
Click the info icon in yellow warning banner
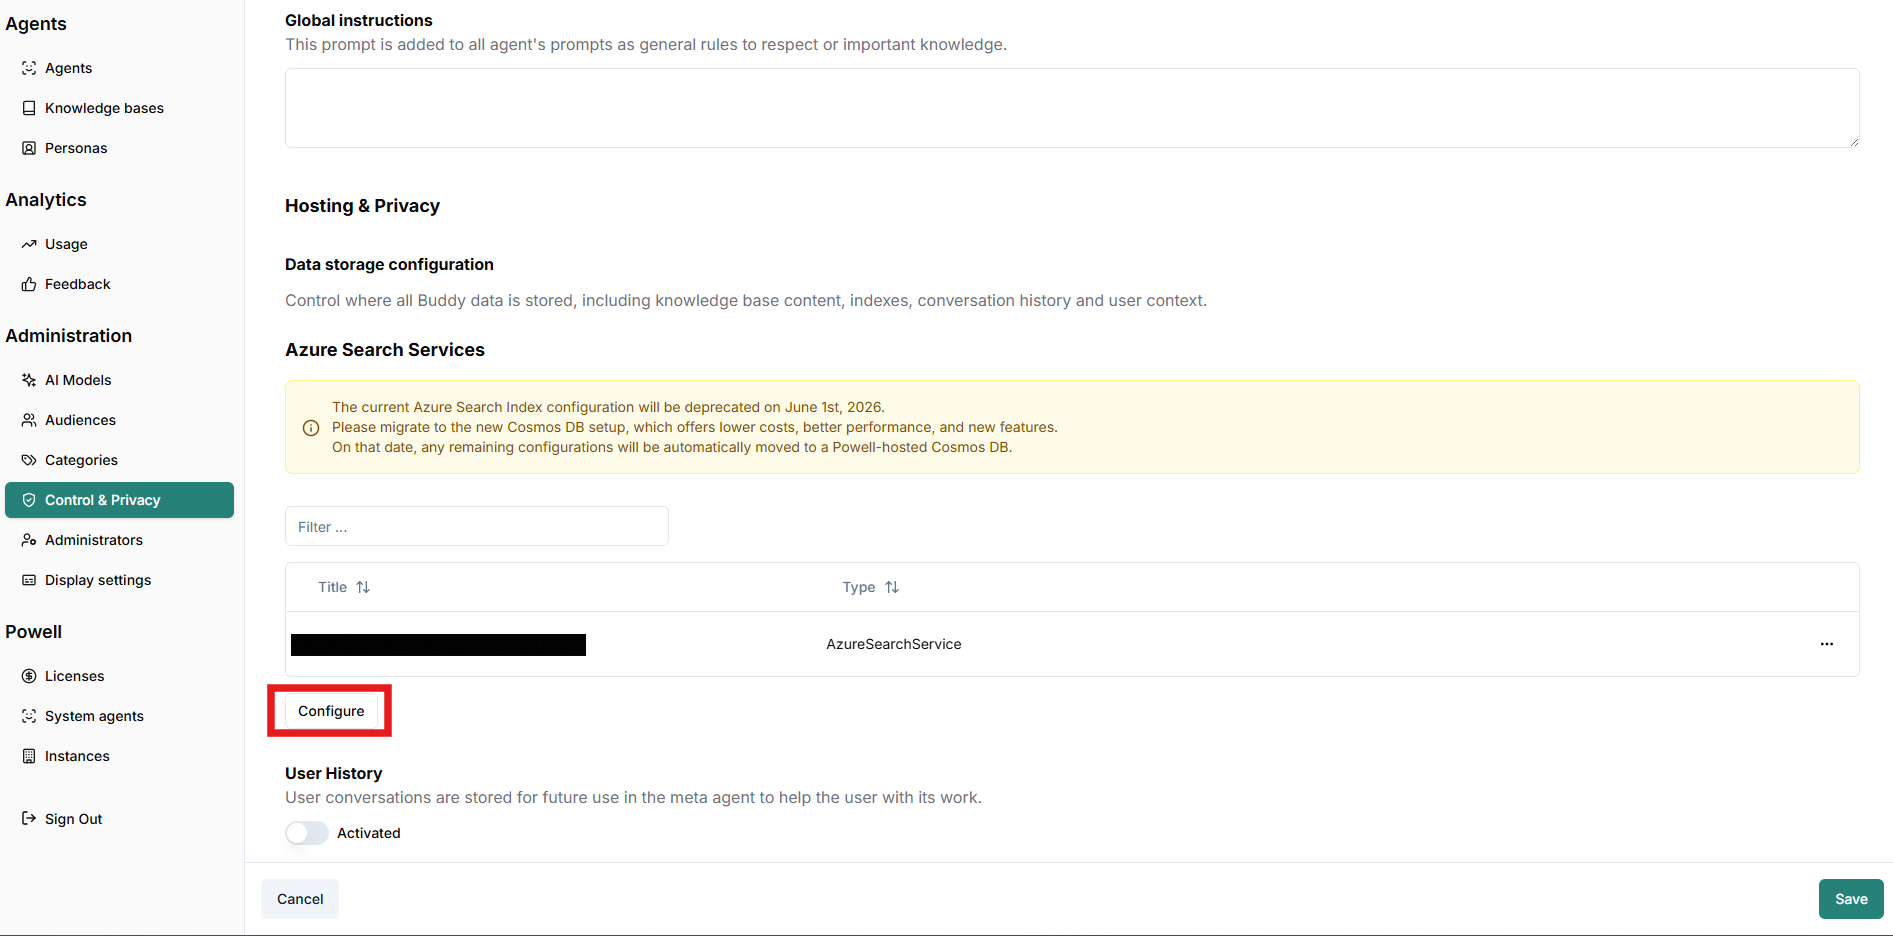[311, 428]
